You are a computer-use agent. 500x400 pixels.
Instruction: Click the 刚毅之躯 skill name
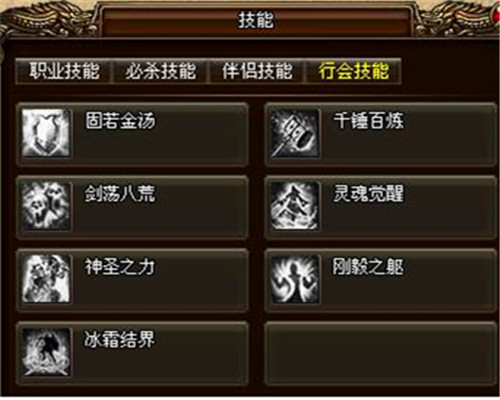click(x=368, y=267)
